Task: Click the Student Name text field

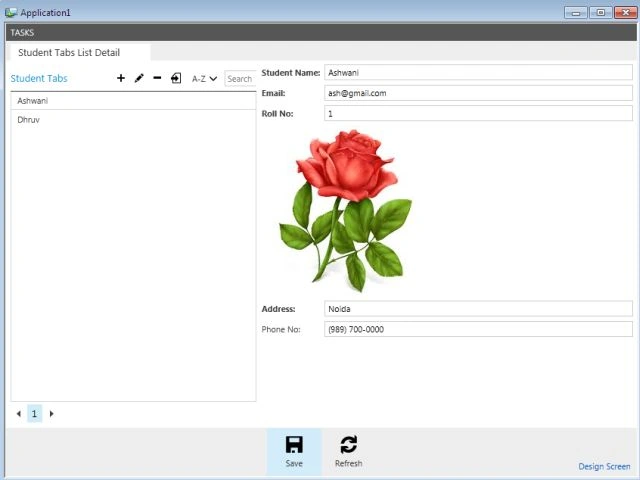Action: [478, 73]
